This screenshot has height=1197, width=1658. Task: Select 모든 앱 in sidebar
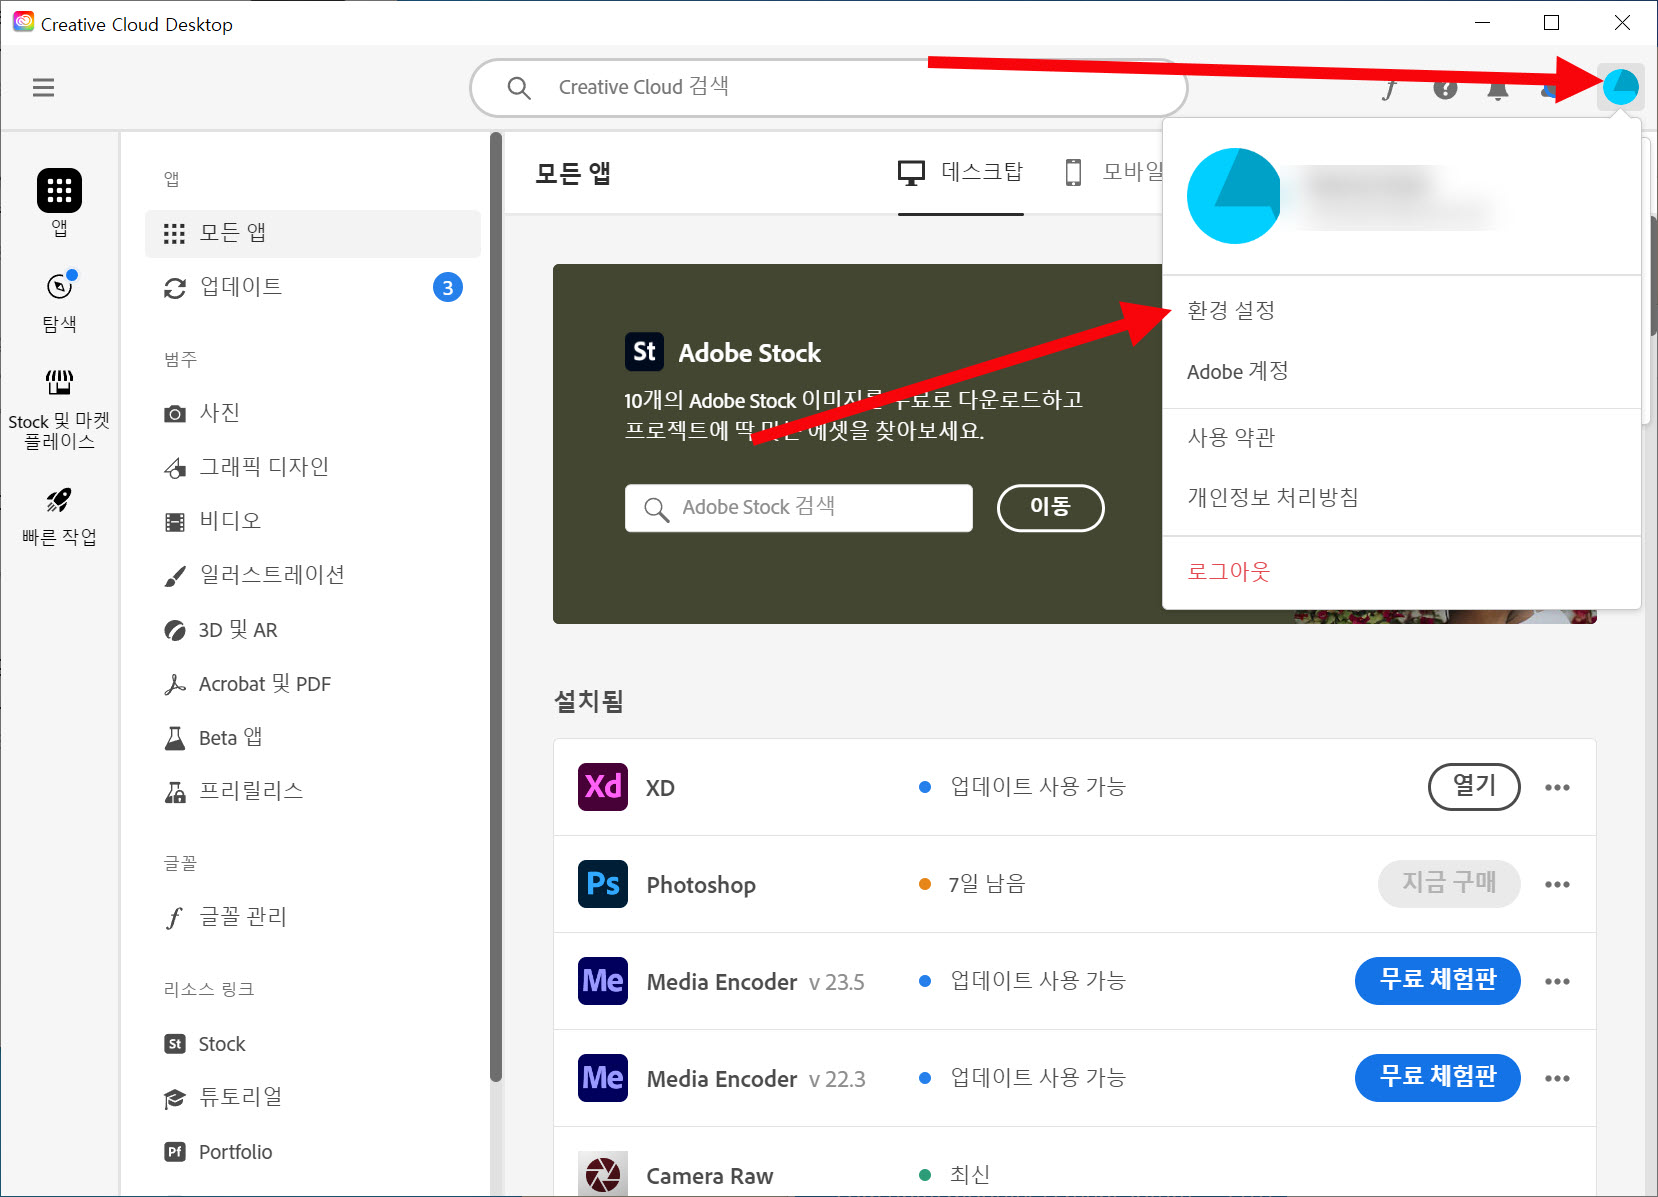pos(312,233)
